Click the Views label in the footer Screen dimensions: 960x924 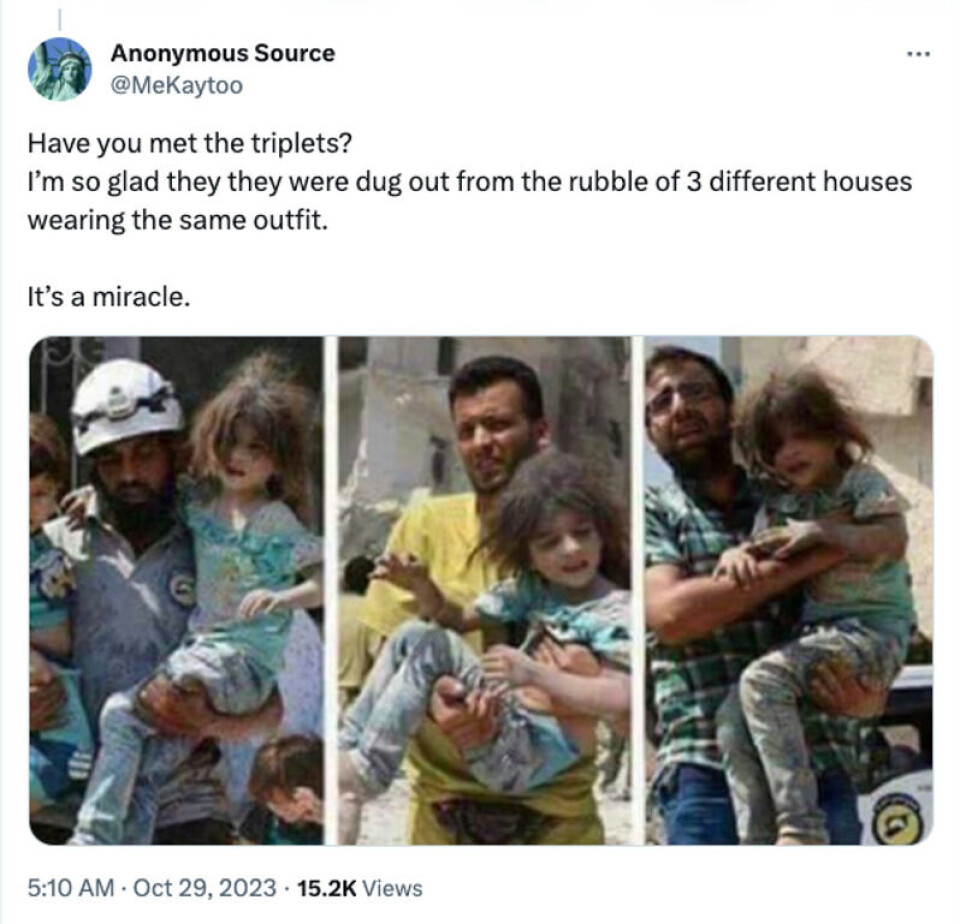pyautogui.click(x=392, y=888)
